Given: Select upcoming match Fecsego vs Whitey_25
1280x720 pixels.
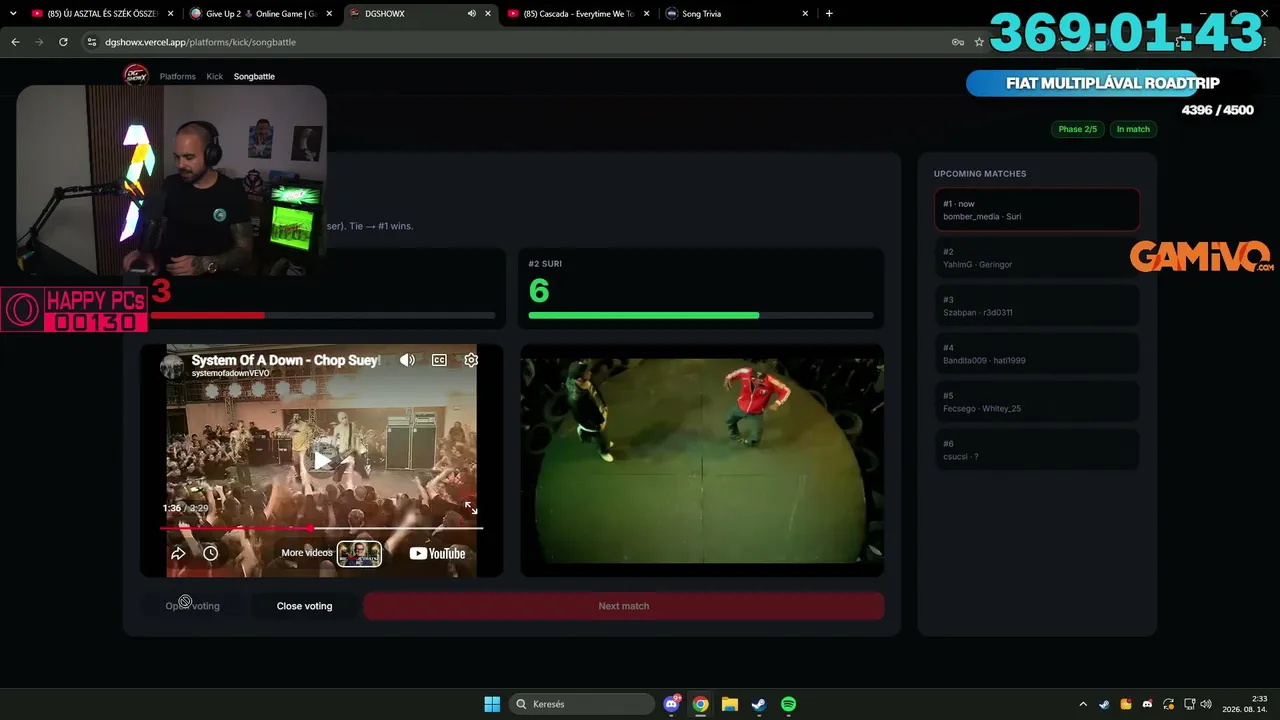Looking at the screenshot, I should [1037, 402].
